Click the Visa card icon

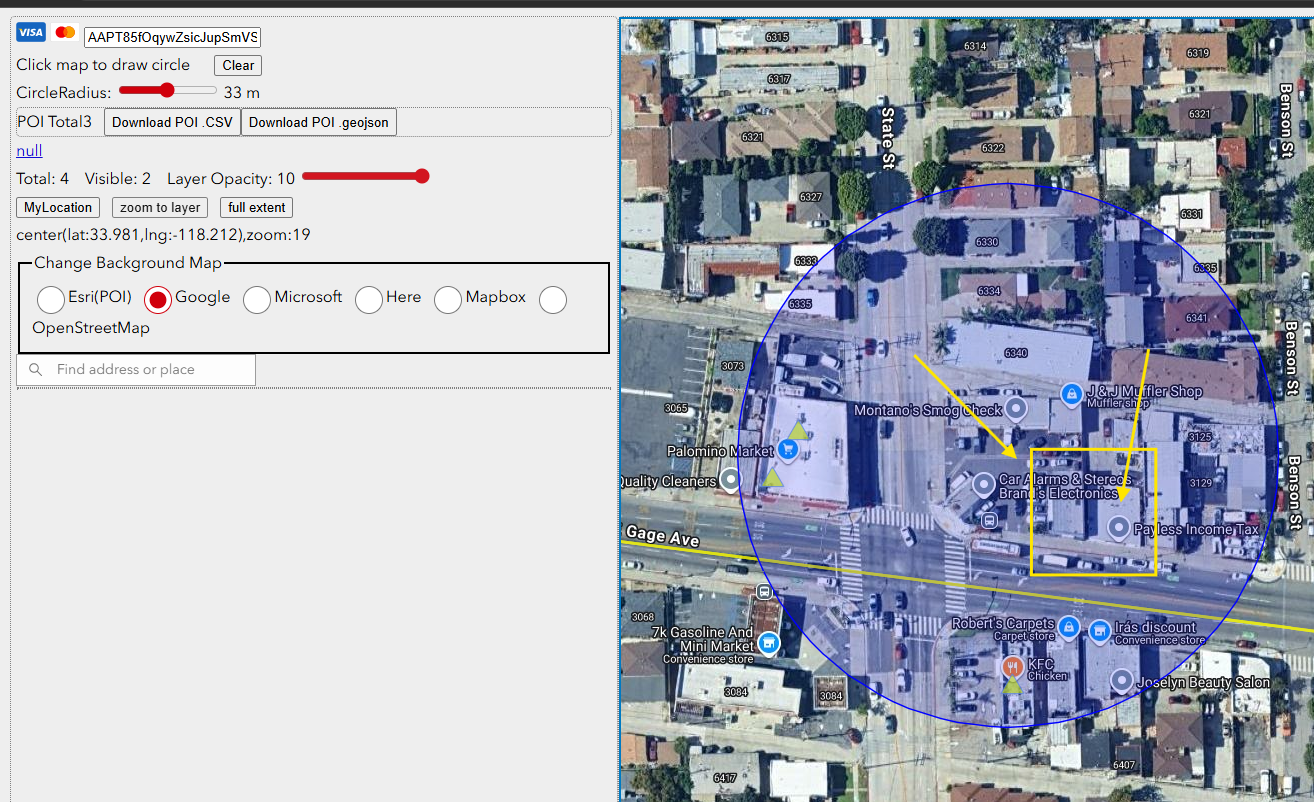pos(31,33)
